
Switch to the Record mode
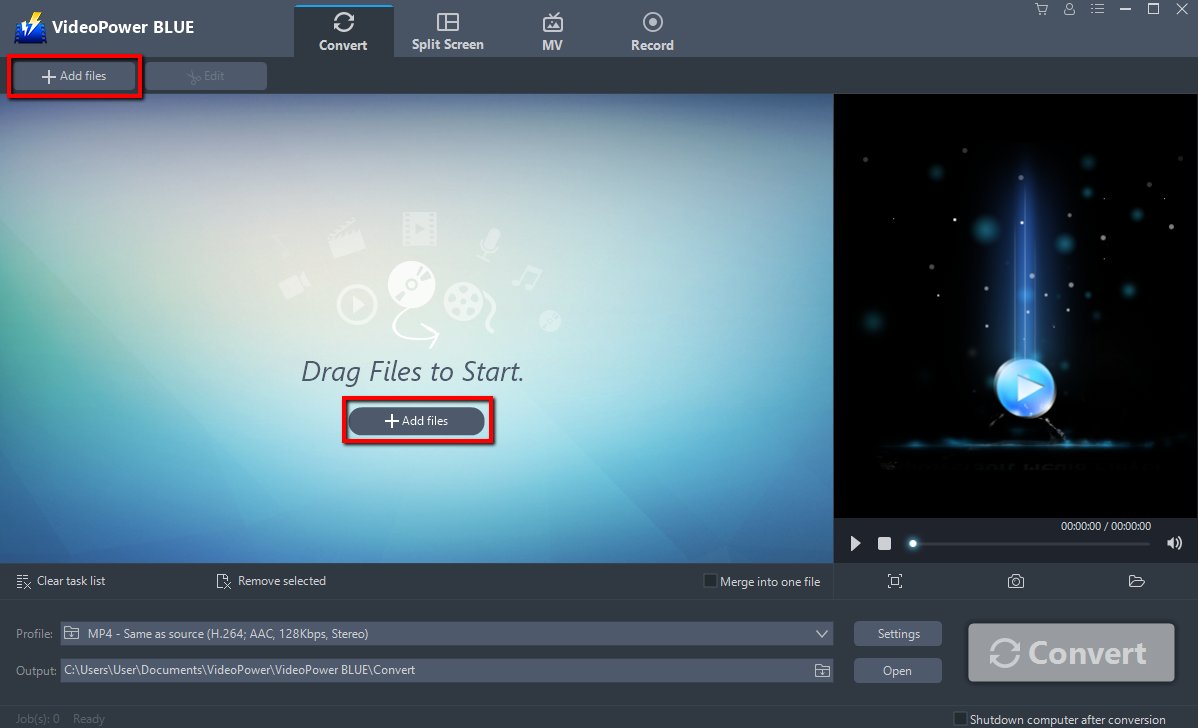point(652,28)
